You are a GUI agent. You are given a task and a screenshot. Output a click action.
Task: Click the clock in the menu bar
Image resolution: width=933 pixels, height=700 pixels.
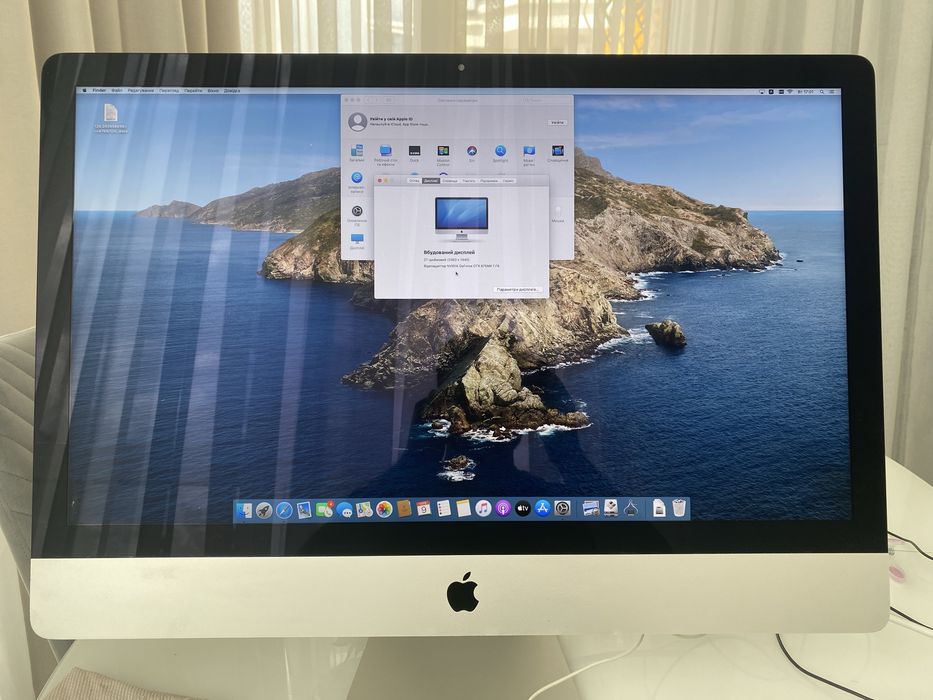(x=806, y=92)
